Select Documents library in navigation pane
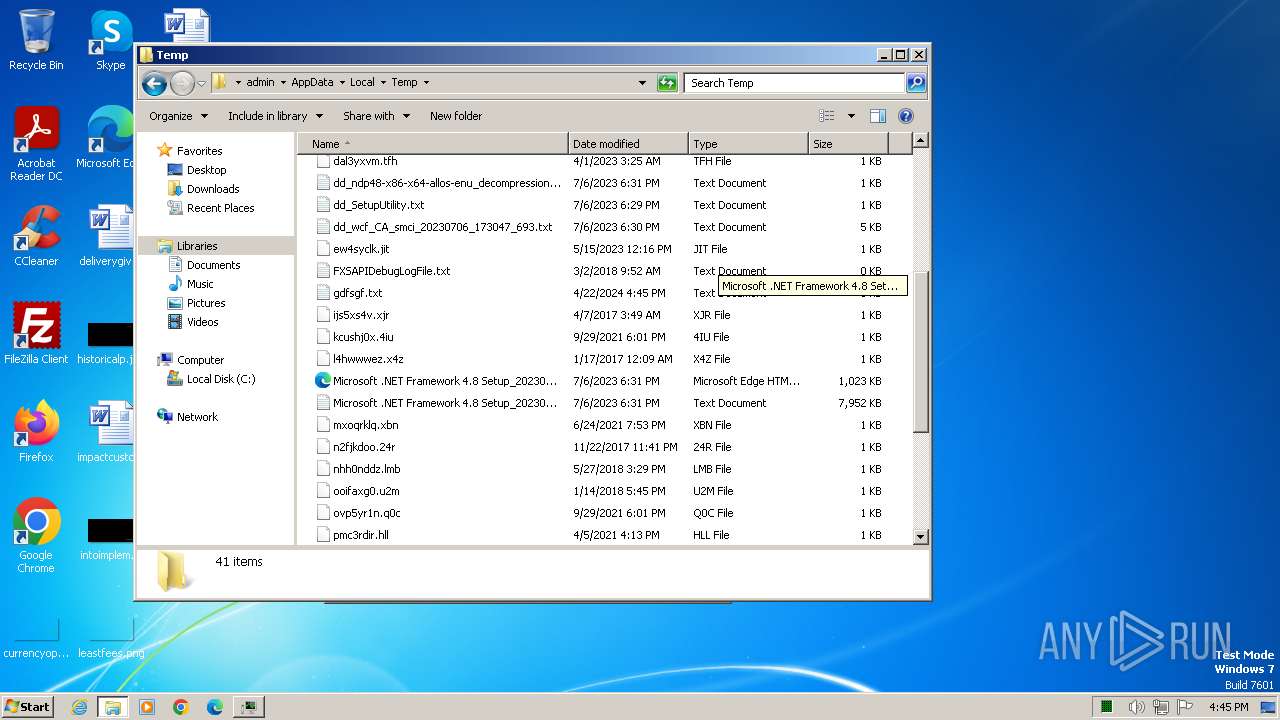1280x720 pixels. tap(213, 265)
